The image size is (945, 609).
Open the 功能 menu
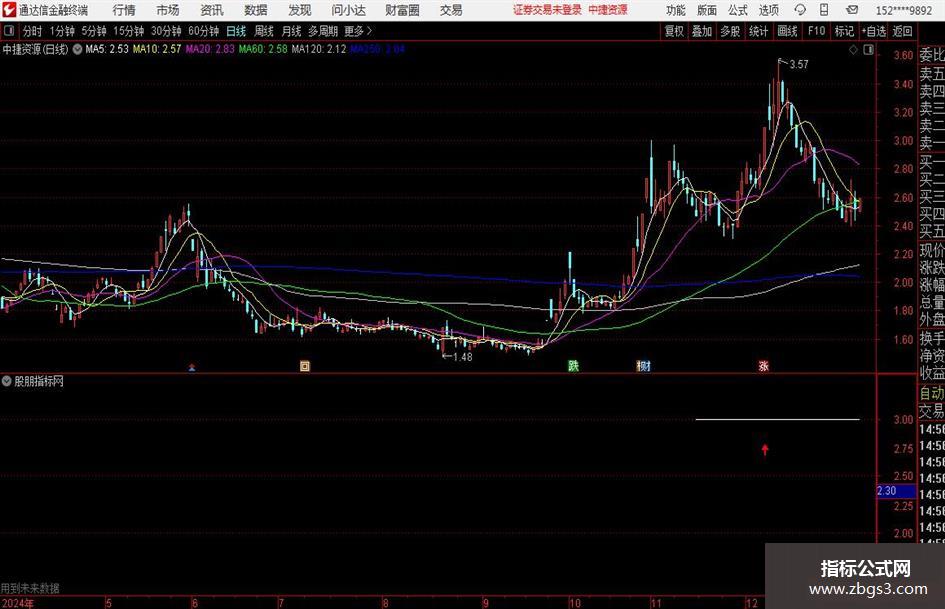[x=676, y=10]
